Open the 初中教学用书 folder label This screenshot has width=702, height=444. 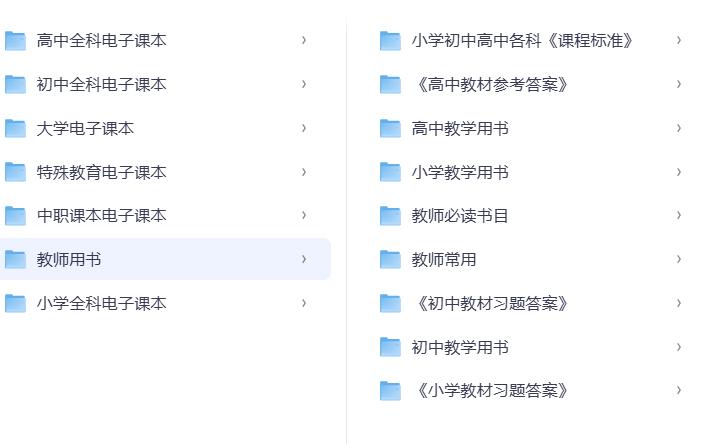point(460,347)
